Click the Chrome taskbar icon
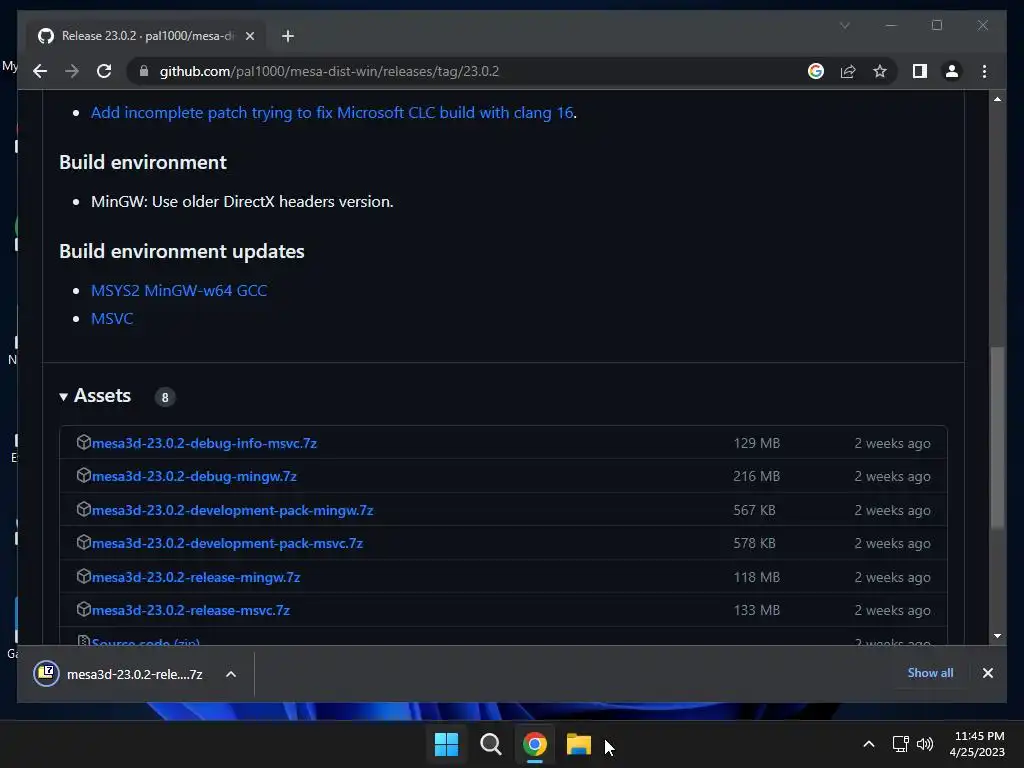This screenshot has height=768, width=1024. [x=535, y=744]
